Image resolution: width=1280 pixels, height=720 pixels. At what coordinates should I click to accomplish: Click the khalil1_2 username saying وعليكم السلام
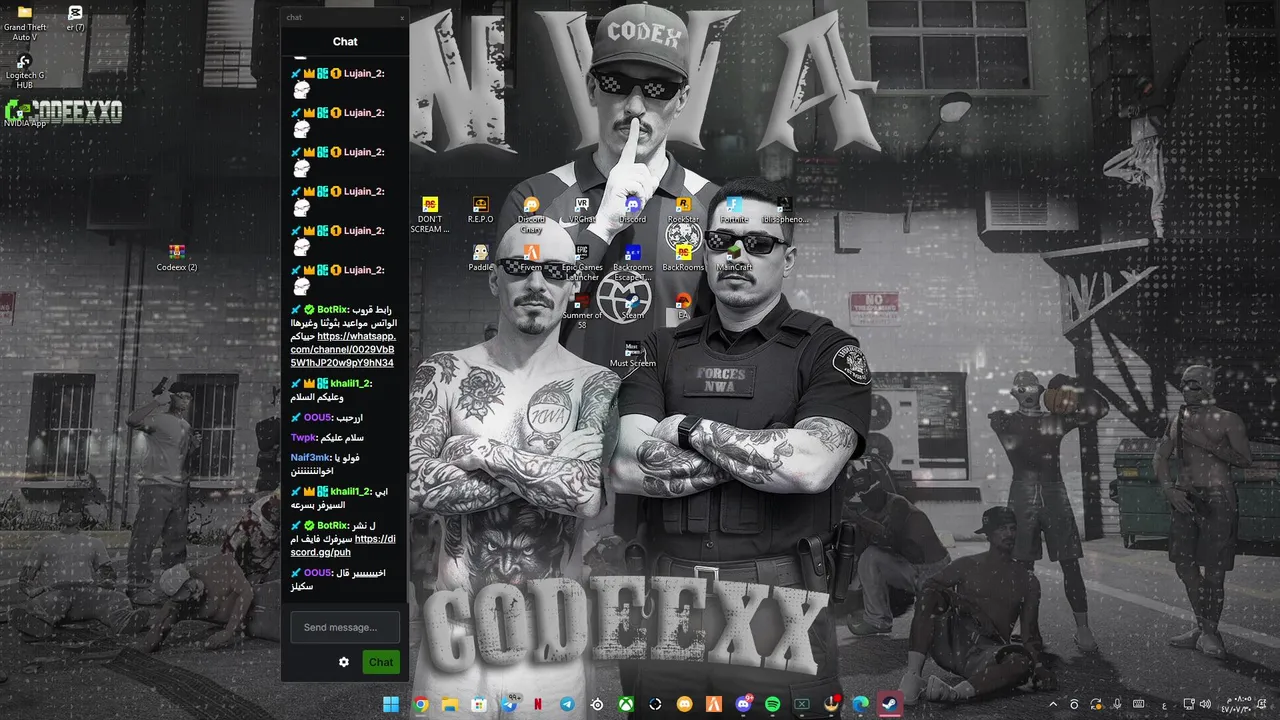point(351,383)
